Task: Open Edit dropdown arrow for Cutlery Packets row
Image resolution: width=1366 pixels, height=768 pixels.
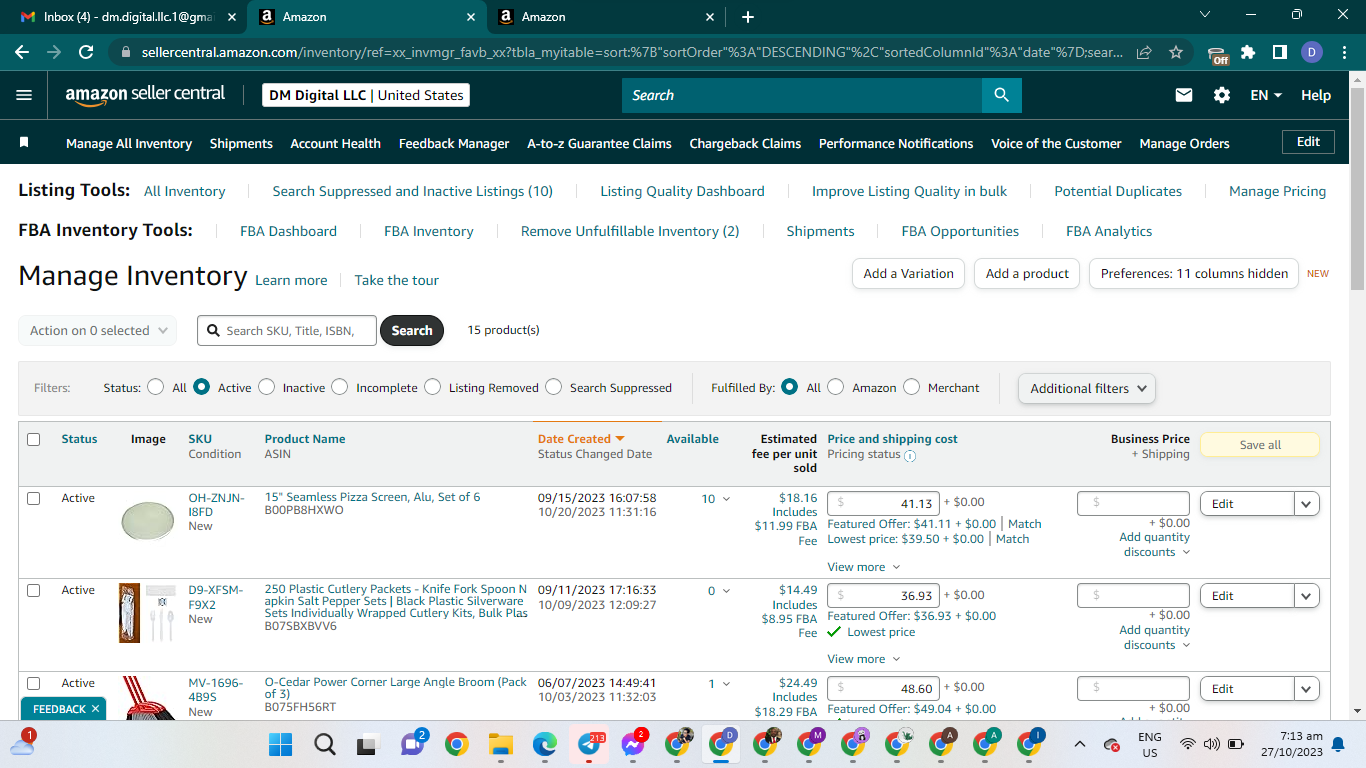Action: 1307,596
